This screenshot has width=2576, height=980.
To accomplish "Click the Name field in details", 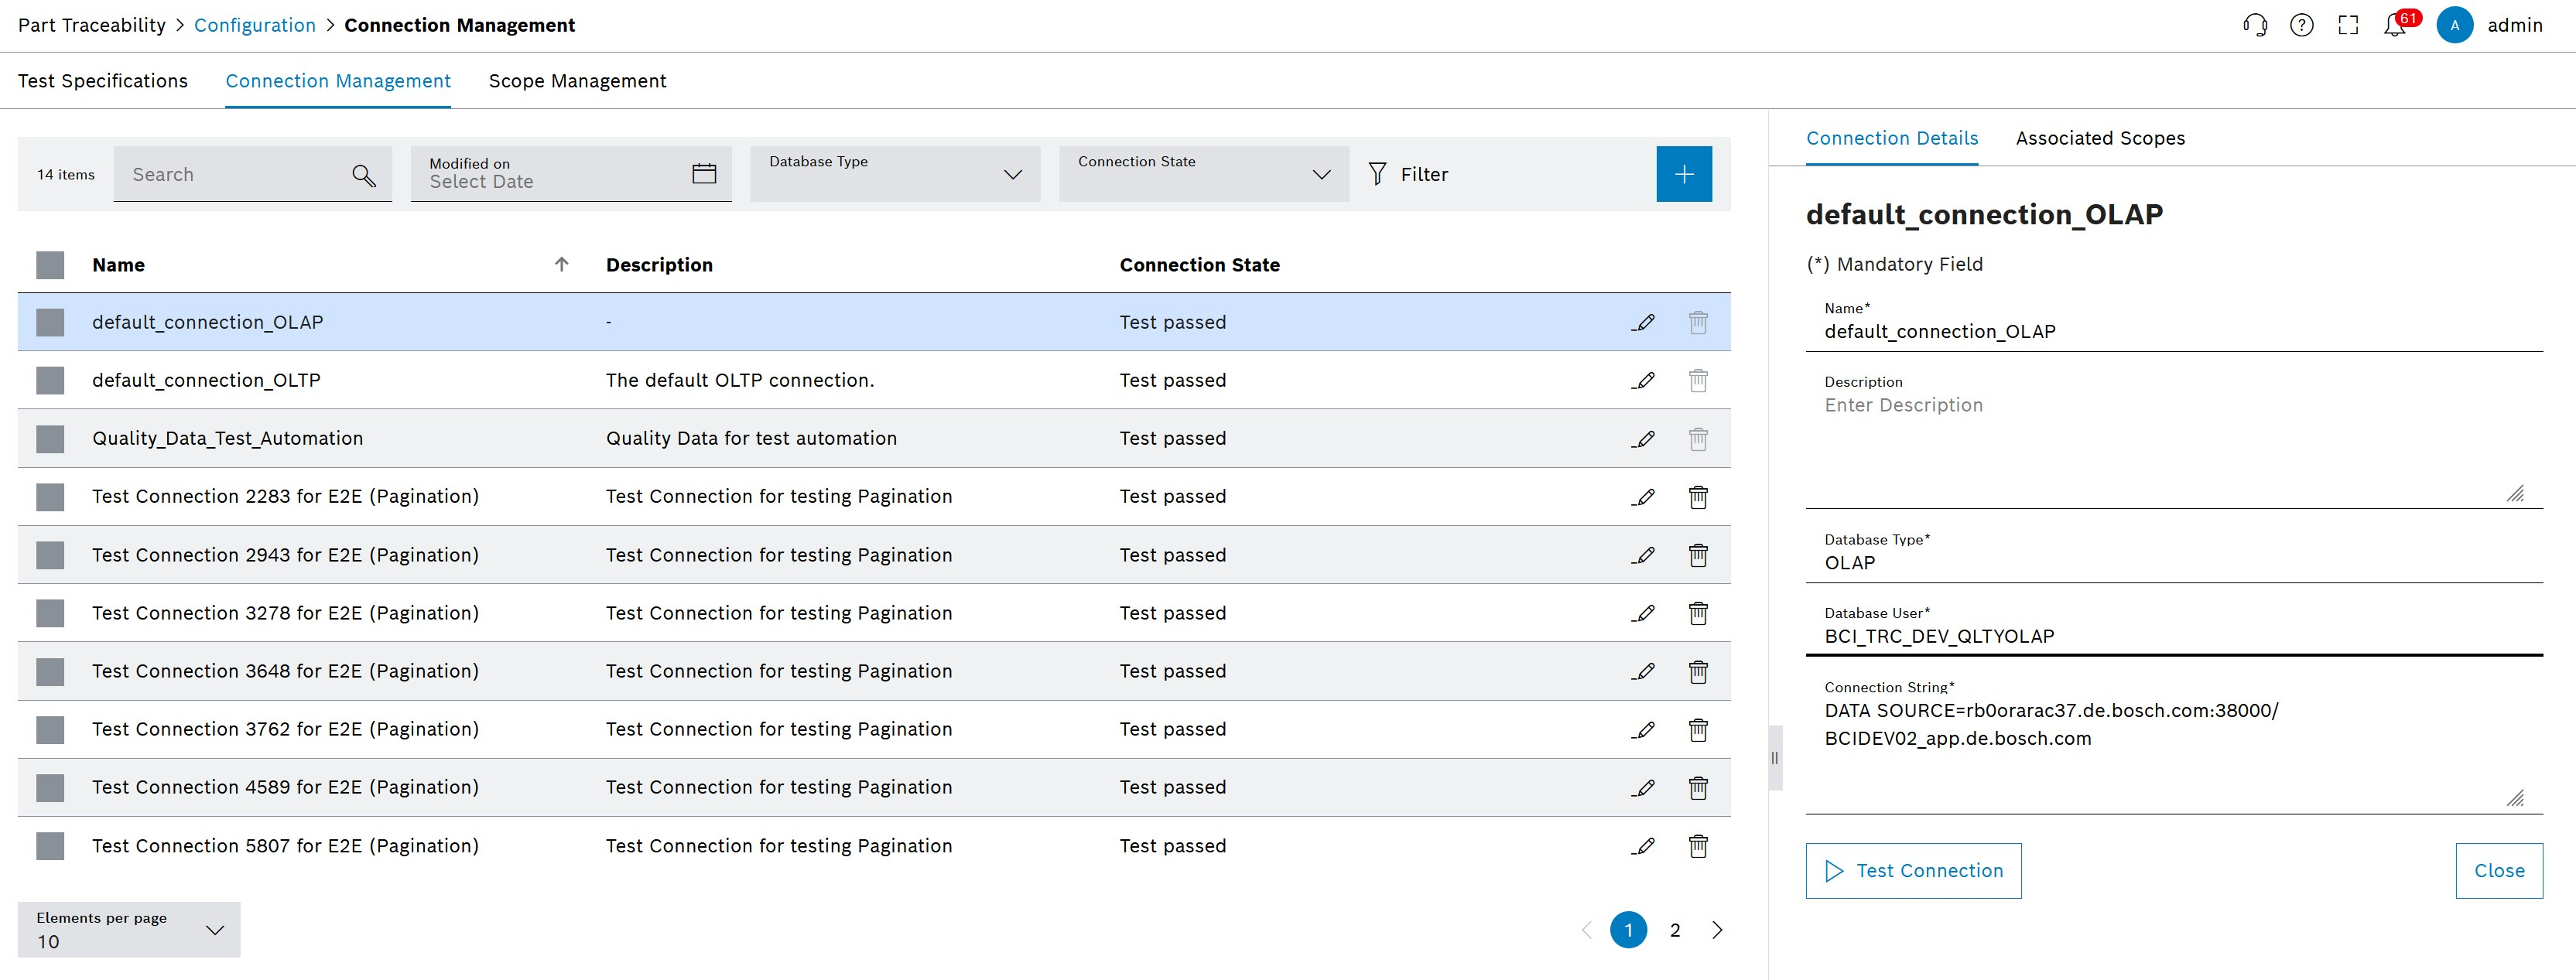I will (2174, 323).
